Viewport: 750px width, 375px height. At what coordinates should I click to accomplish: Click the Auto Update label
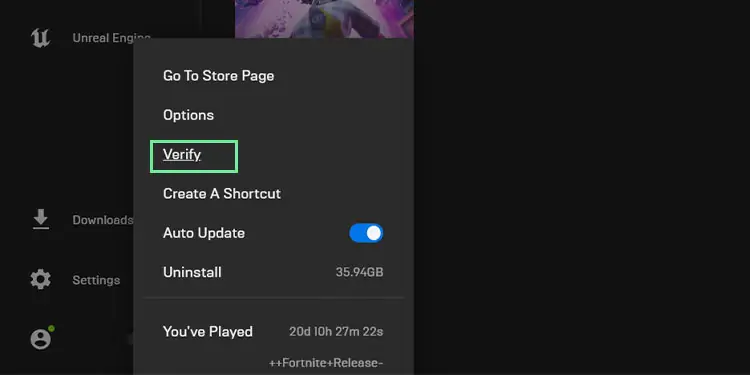coord(204,233)
